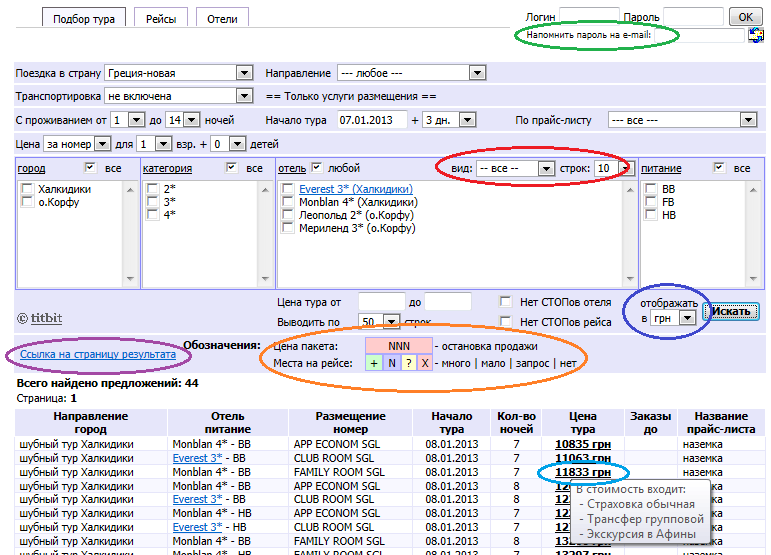Expand the currency dropdown showing грн

click(674, 317)
